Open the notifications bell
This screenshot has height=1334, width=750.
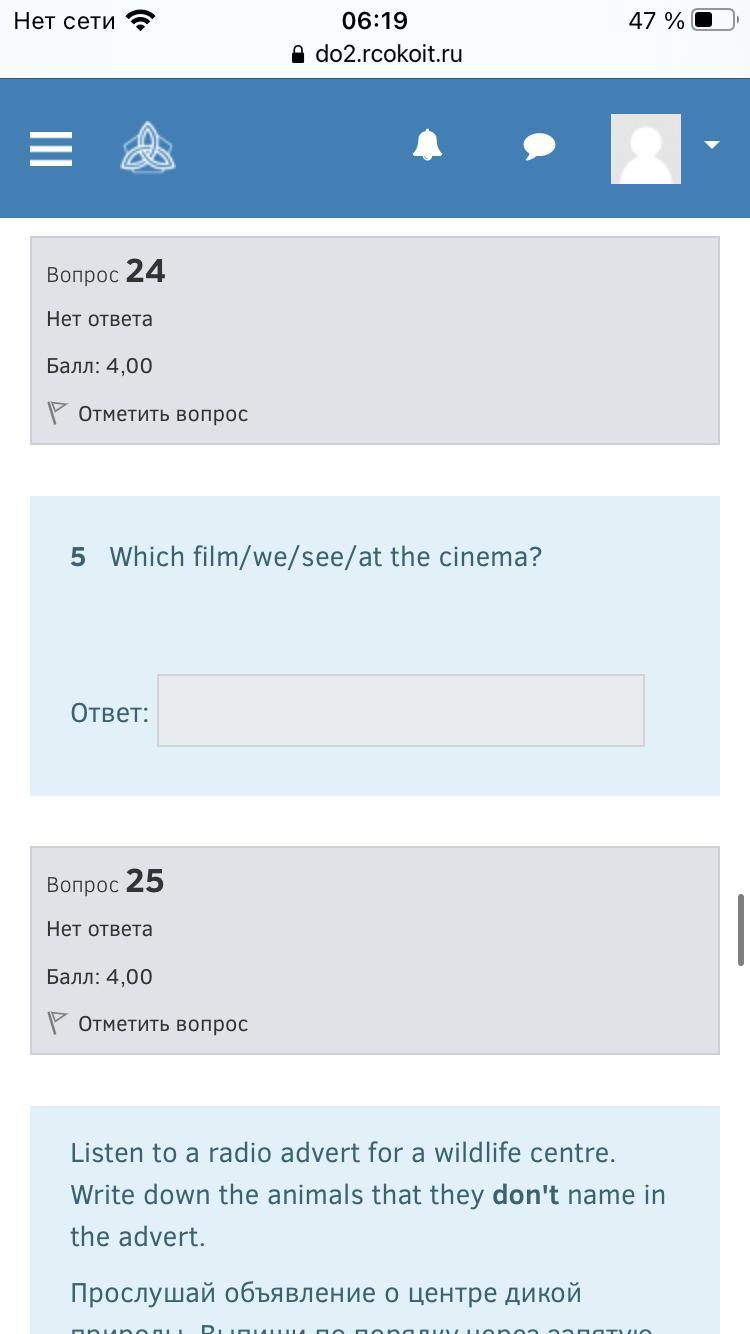[427, 146]
